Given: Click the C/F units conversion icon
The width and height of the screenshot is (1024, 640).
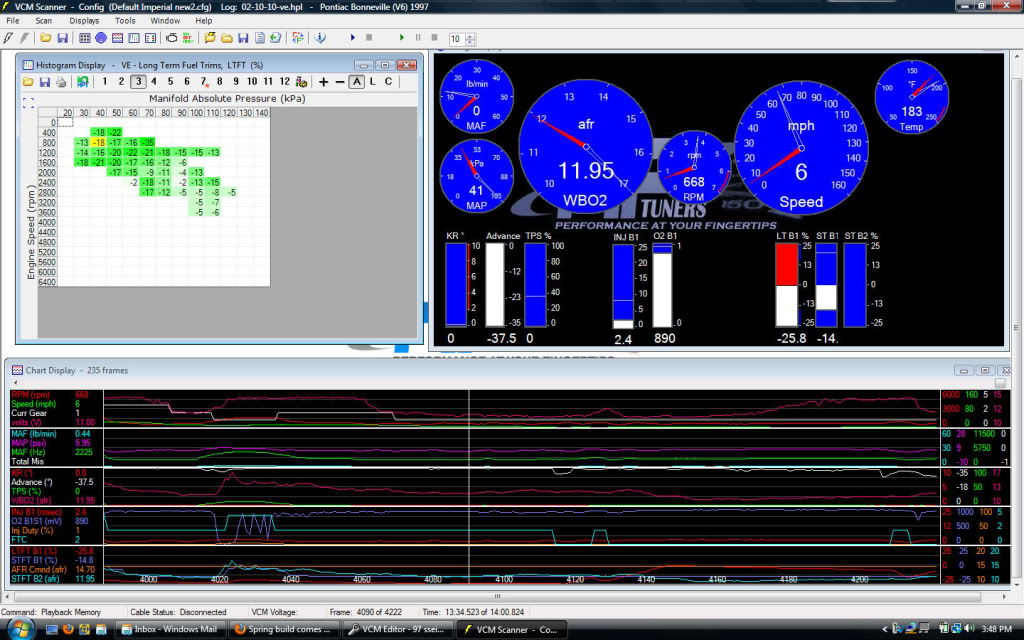Looking at the screenshot, I should coord(298,38).
